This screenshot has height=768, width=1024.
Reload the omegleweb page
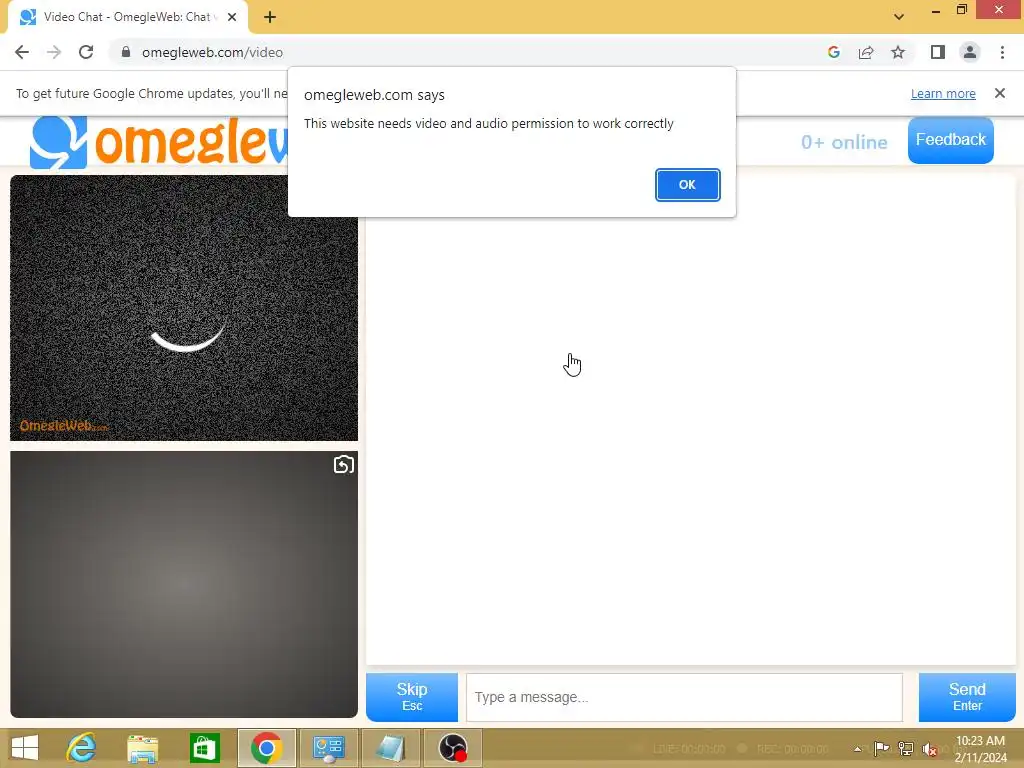86,52
